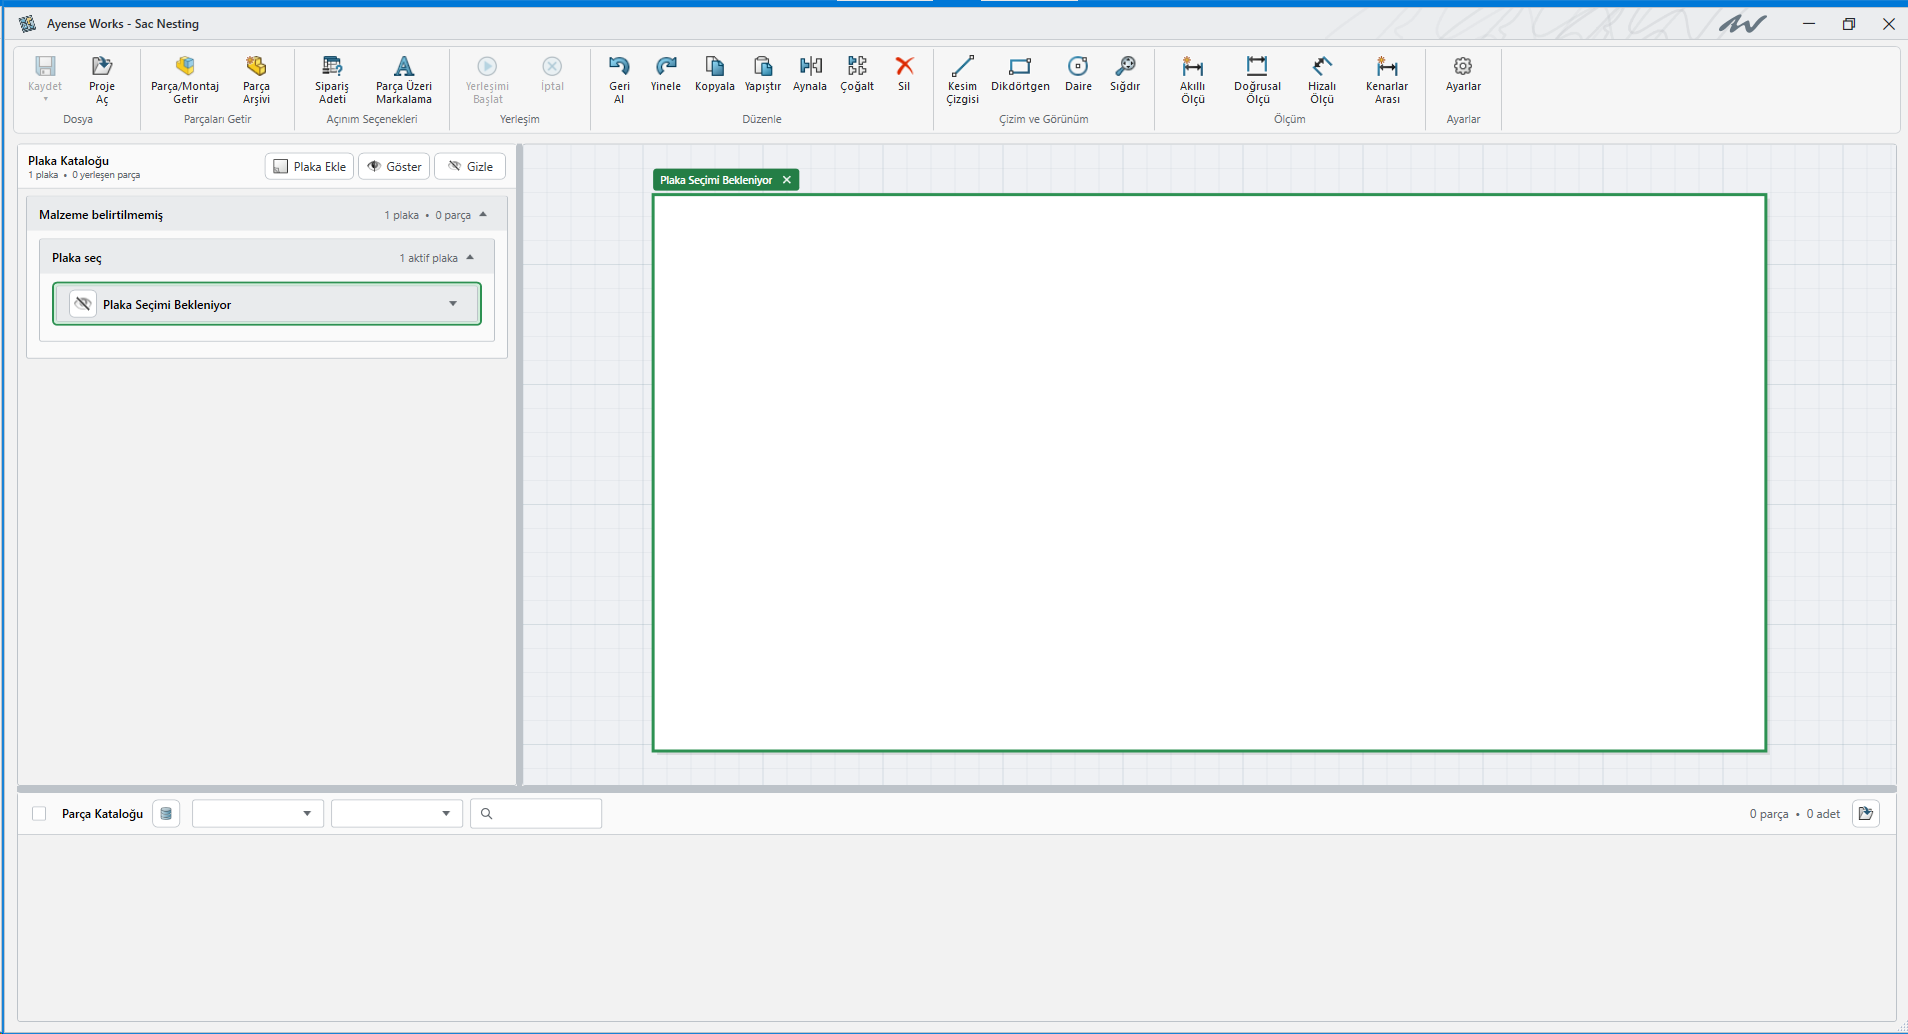Screen dimensions: 1908x1034
Task: Click the Kopyala copy icon
Action: click(714, 73)
